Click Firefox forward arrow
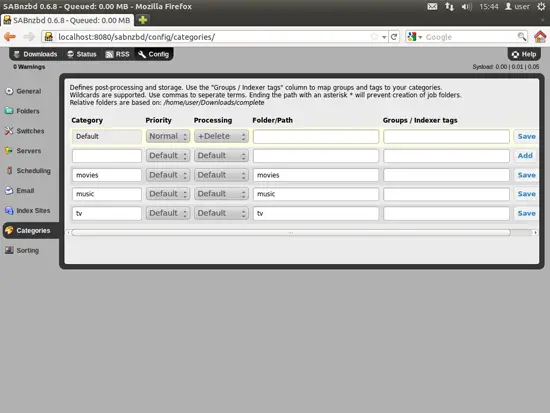 pyautogui.click(x=29, y=36)
